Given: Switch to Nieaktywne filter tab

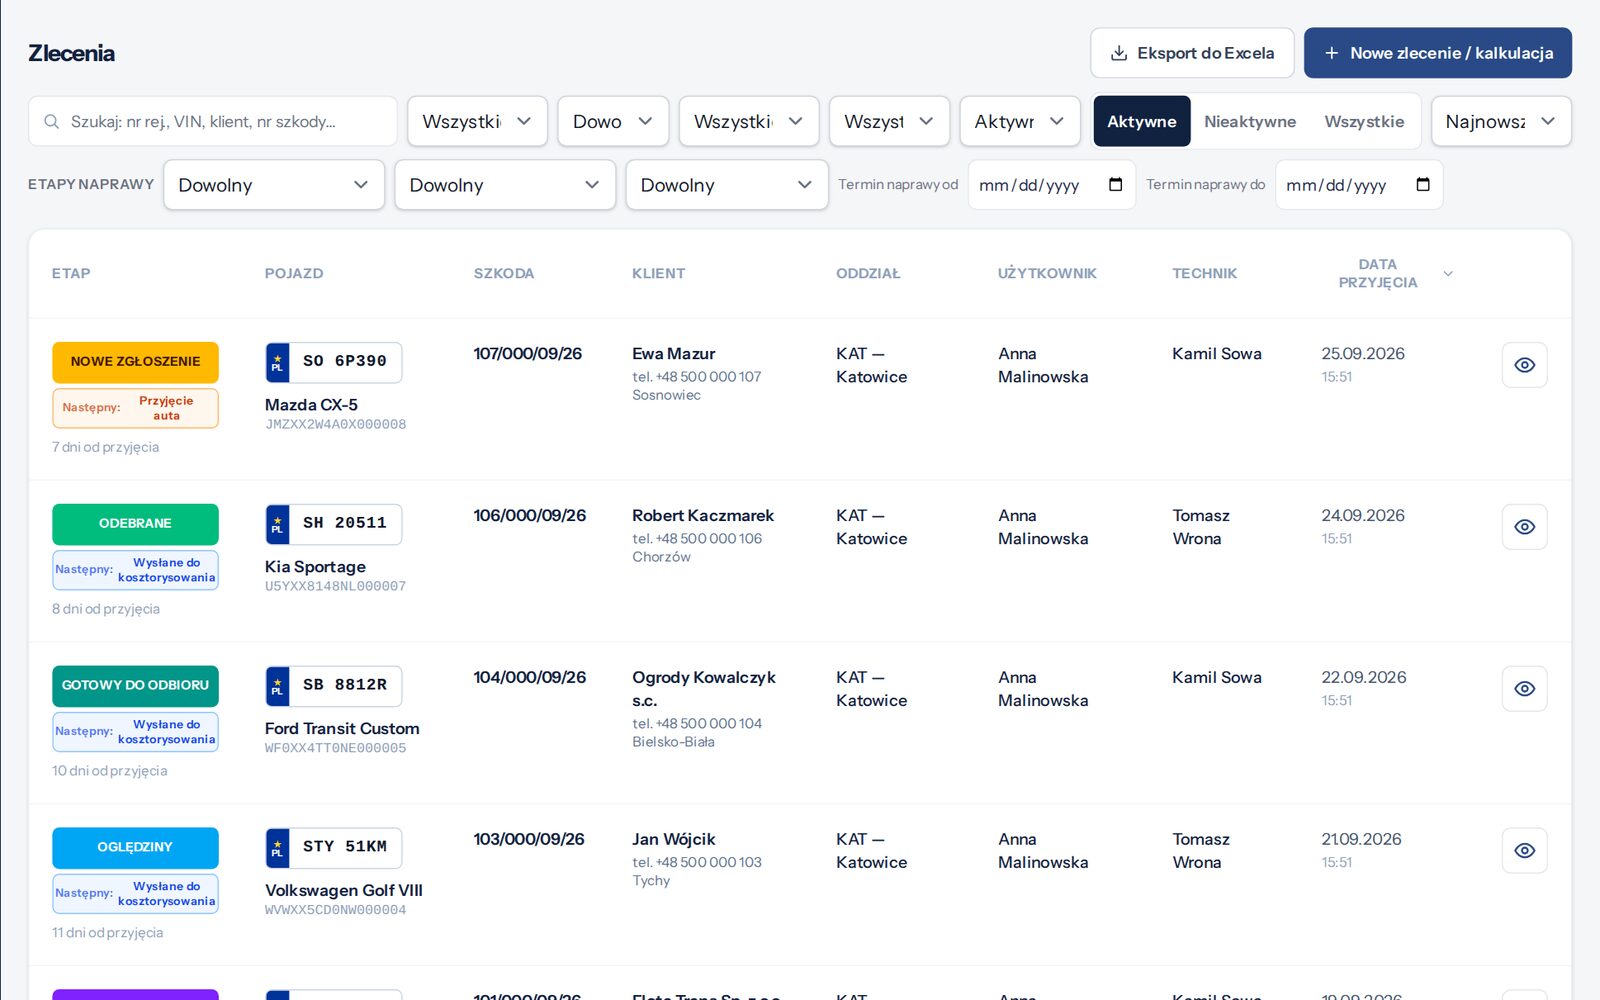Looking at the screenshot, I should point(1250,122).
